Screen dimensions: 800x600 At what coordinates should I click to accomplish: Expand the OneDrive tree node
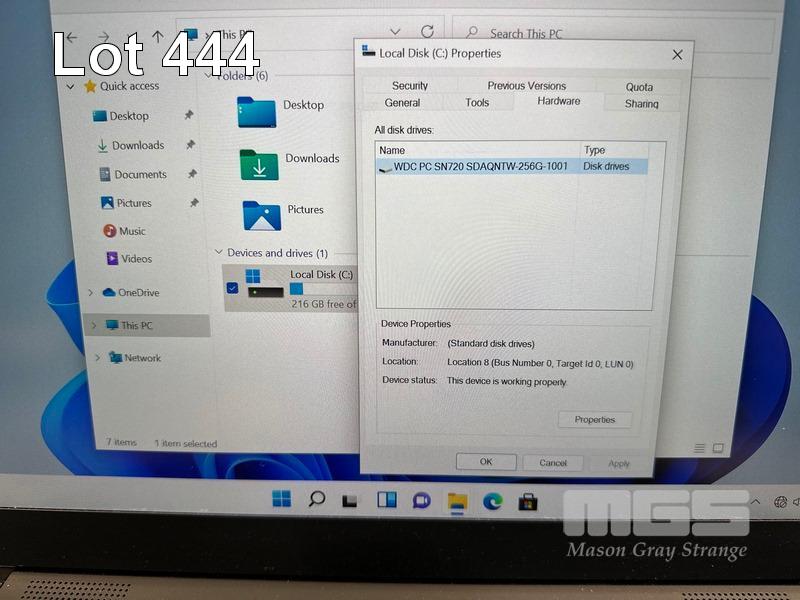click(91, 293)
